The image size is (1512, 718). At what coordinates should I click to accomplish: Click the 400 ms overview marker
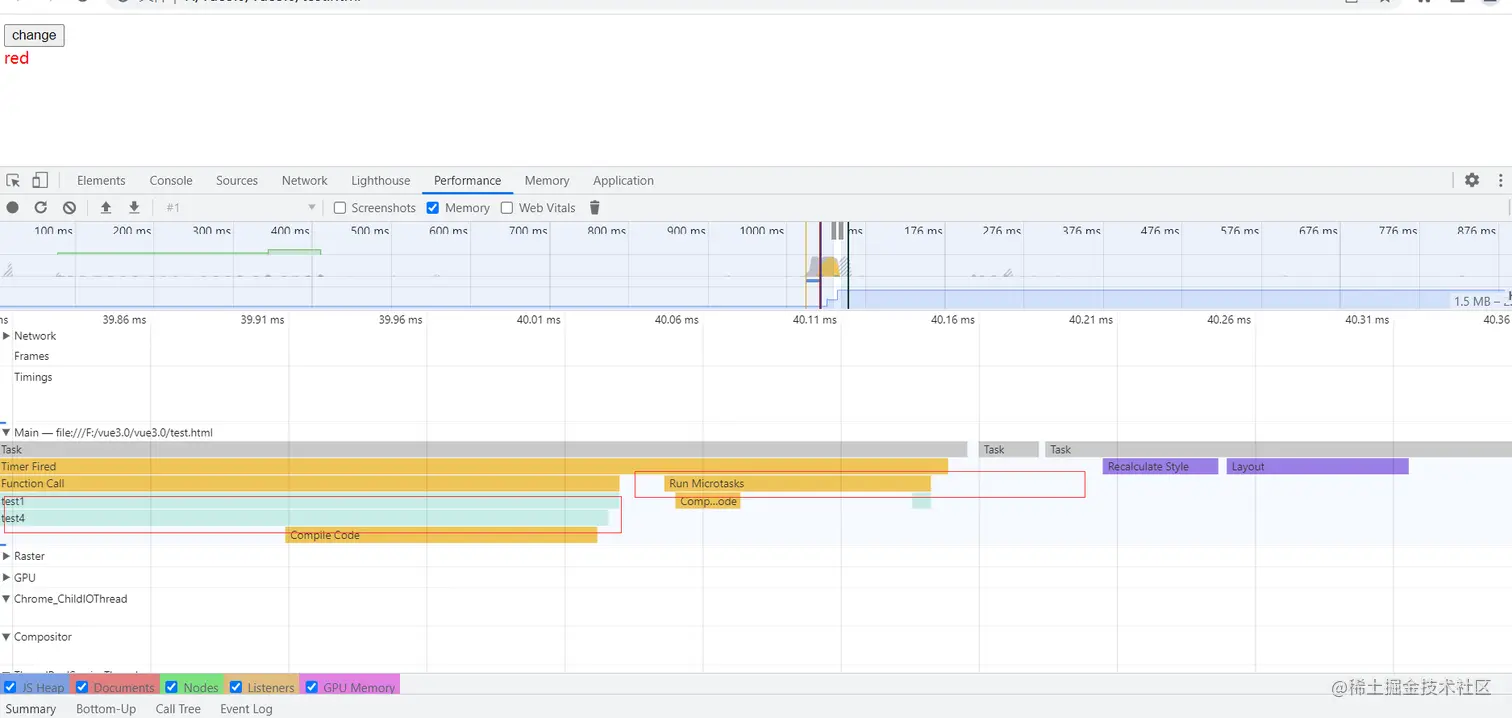(x=290, y=231)
